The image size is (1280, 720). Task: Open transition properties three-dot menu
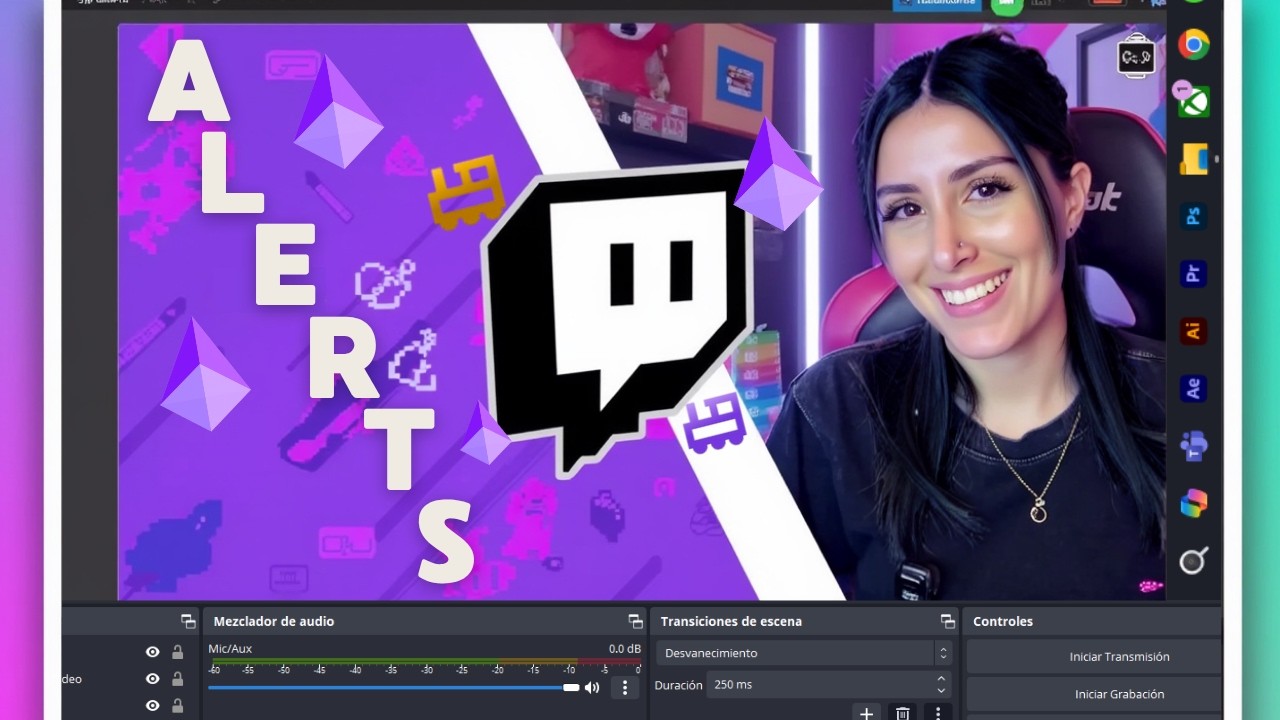(938, 713)
